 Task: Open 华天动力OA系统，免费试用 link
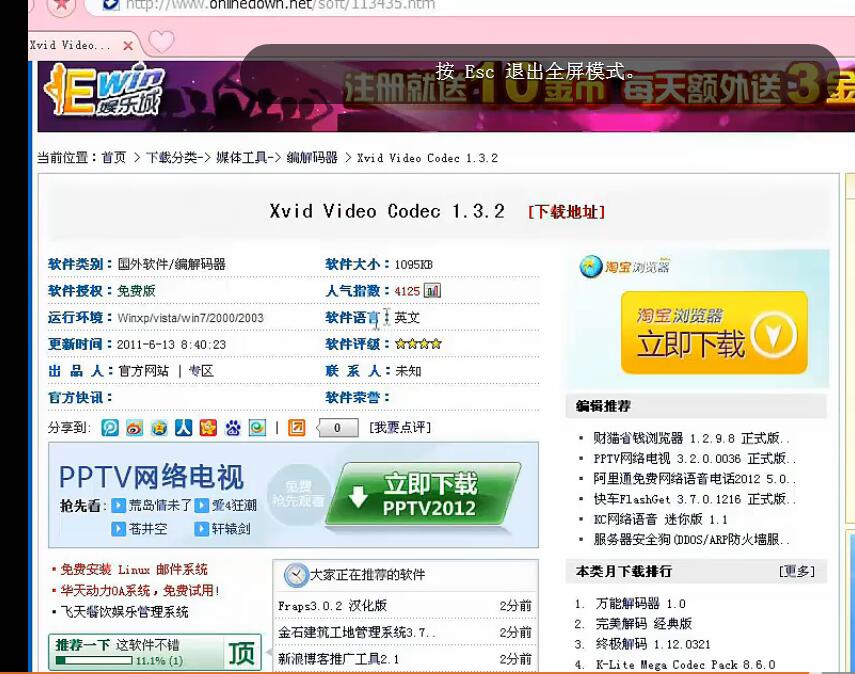(x=140, y=591)
